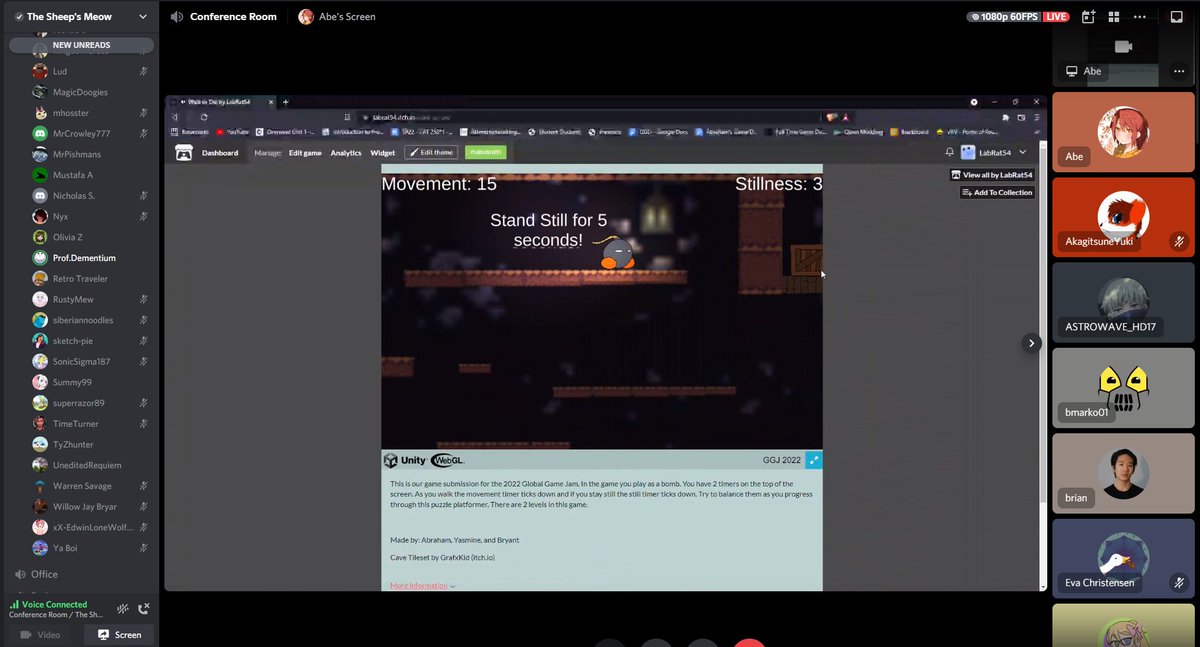Click the back arrow in shared browser

[176, 117]
